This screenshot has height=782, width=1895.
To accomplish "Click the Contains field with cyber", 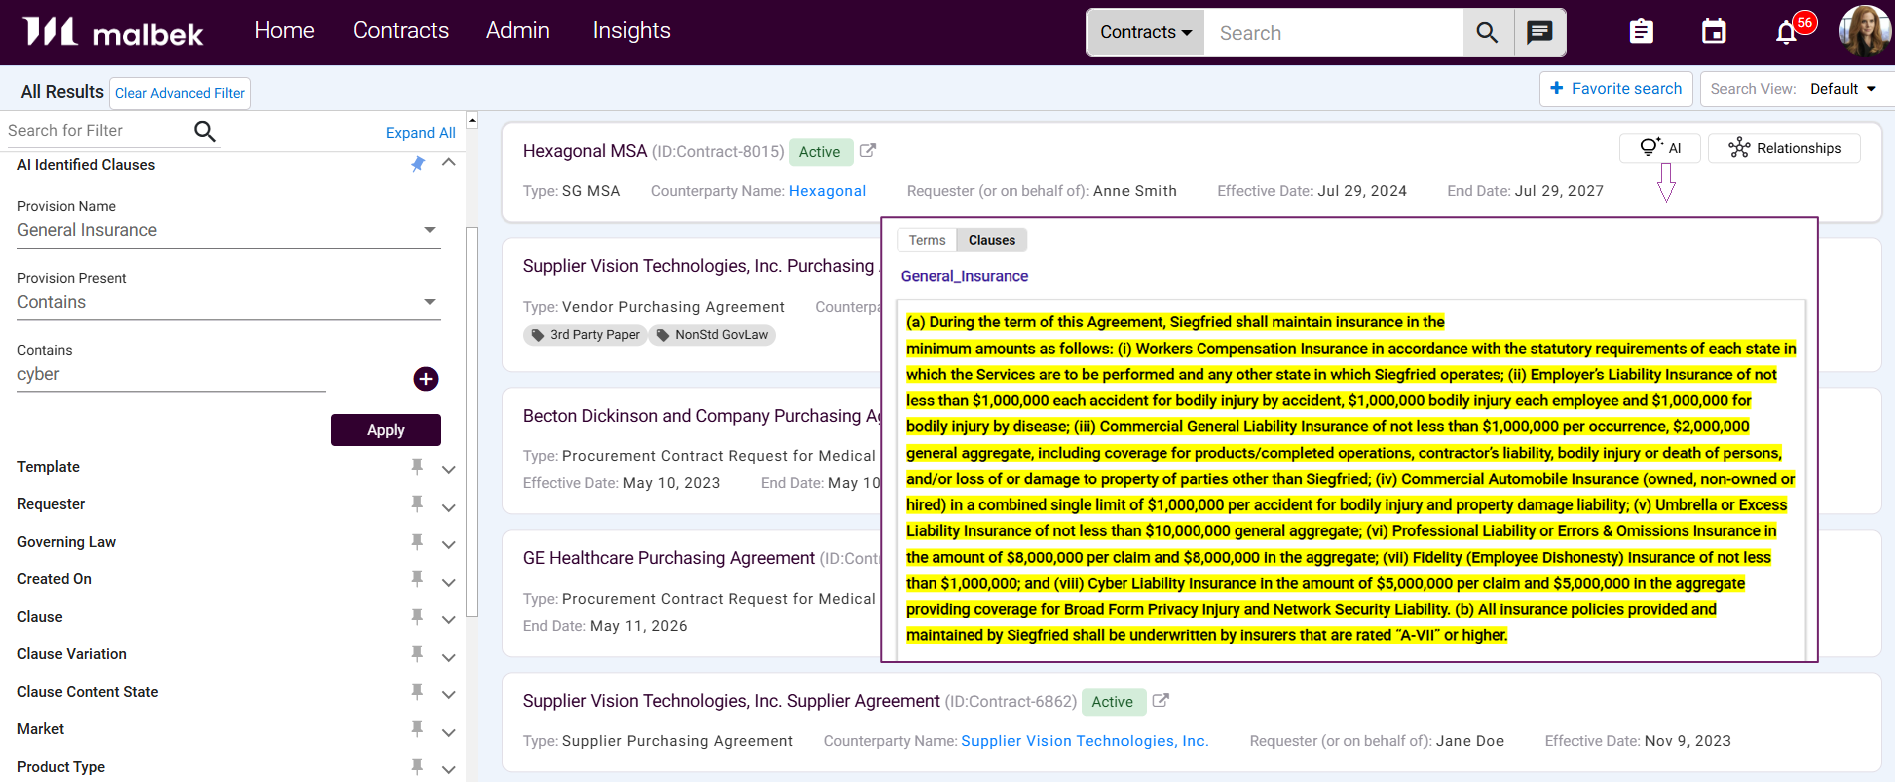I will pos(171,375).
